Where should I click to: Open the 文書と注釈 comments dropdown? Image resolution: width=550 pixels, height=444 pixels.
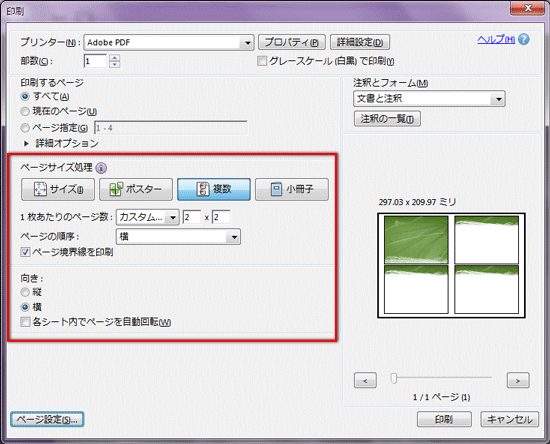coord(429,99)
